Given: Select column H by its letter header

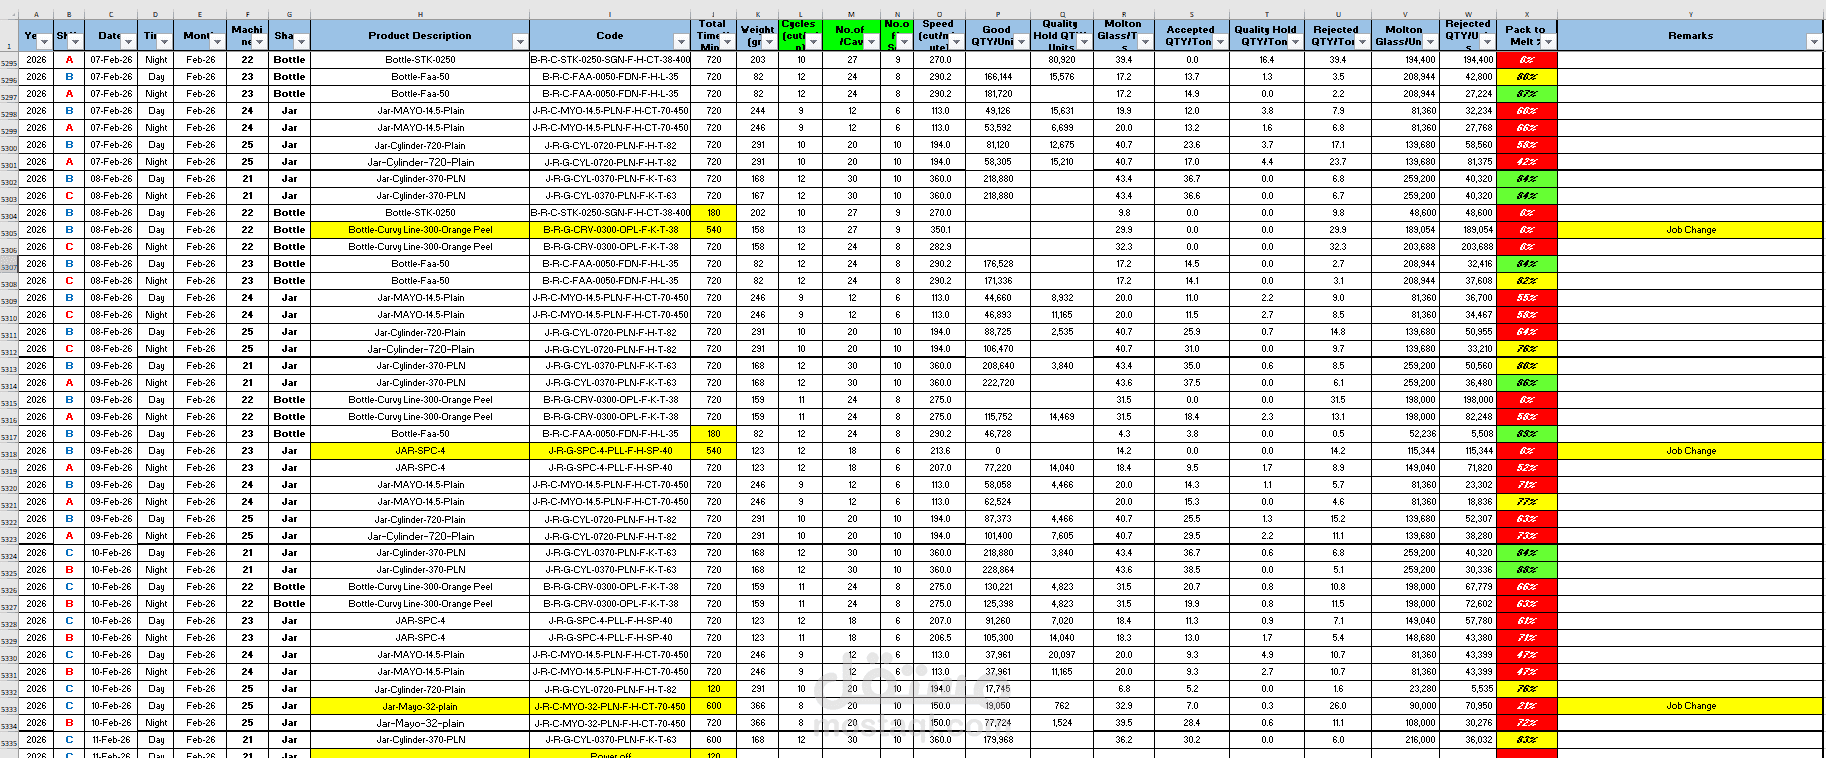Looking at the screenshot, I should [420, 14].
